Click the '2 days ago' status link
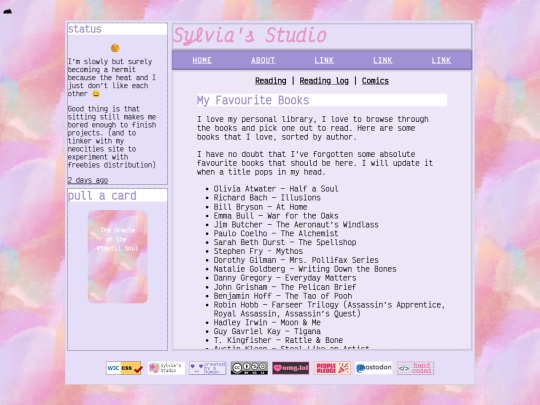 [88, 180]
